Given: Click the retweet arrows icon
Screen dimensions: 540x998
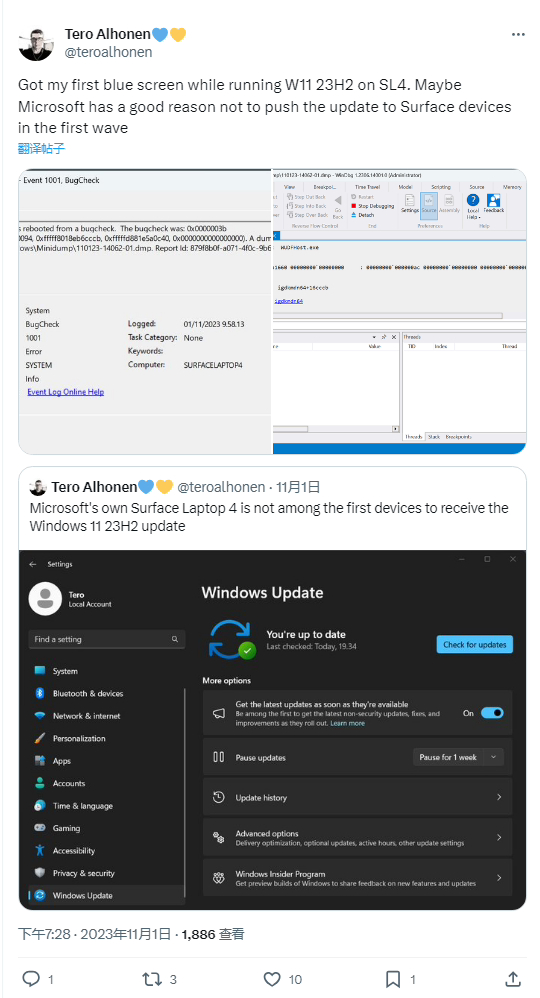Looking at the screenshot, I should click(x=152, y=978).
